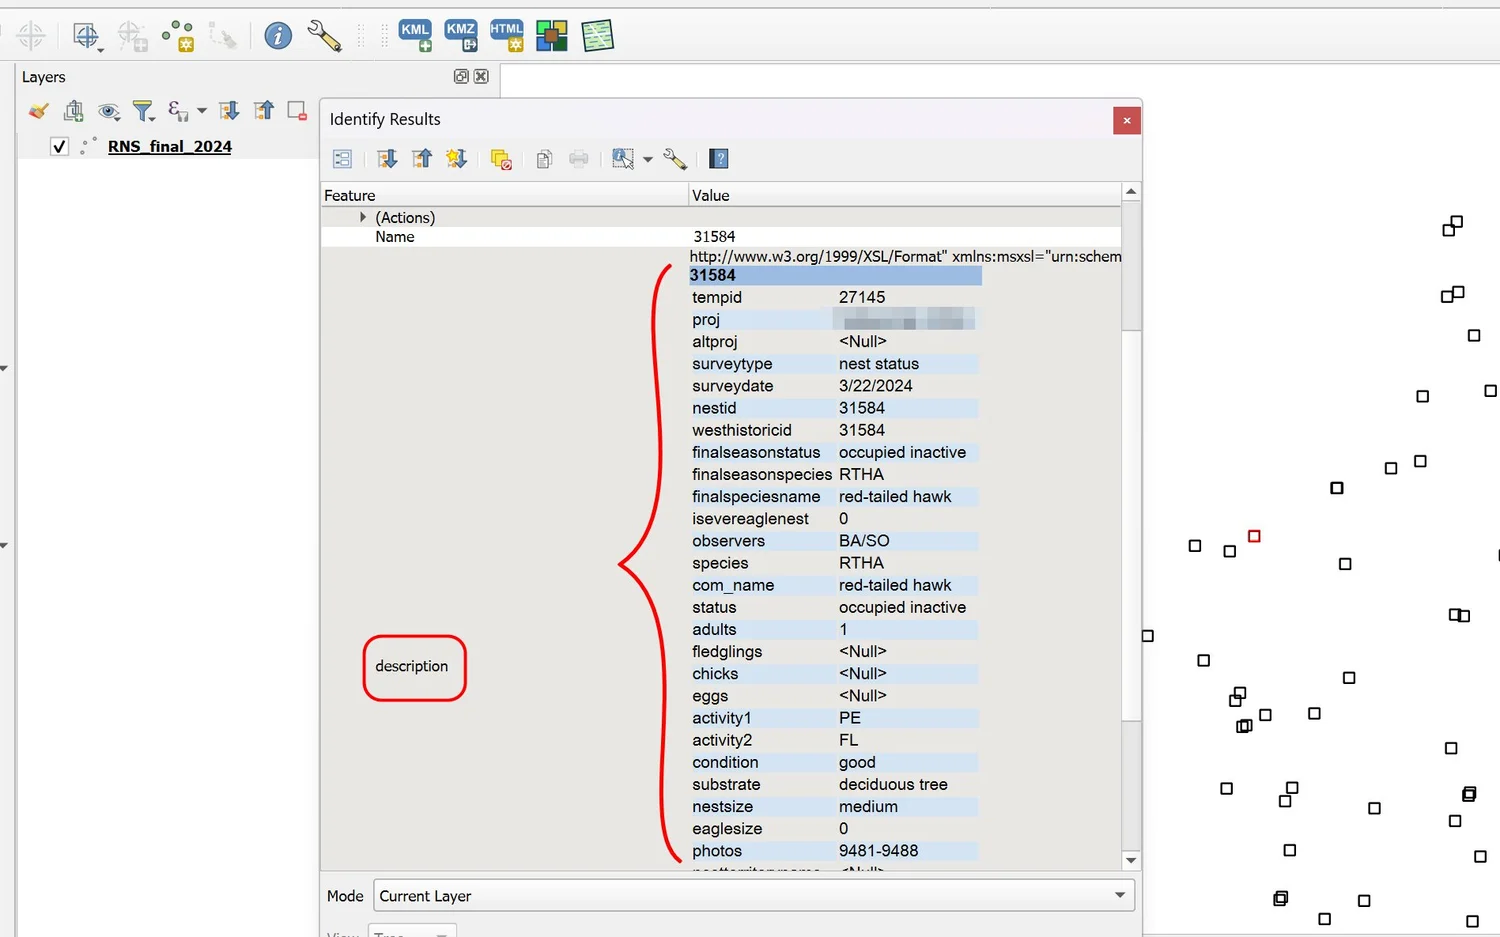Enable expand new results automatically
Viewport: 1500px width, 937px height.
point(457,158)
